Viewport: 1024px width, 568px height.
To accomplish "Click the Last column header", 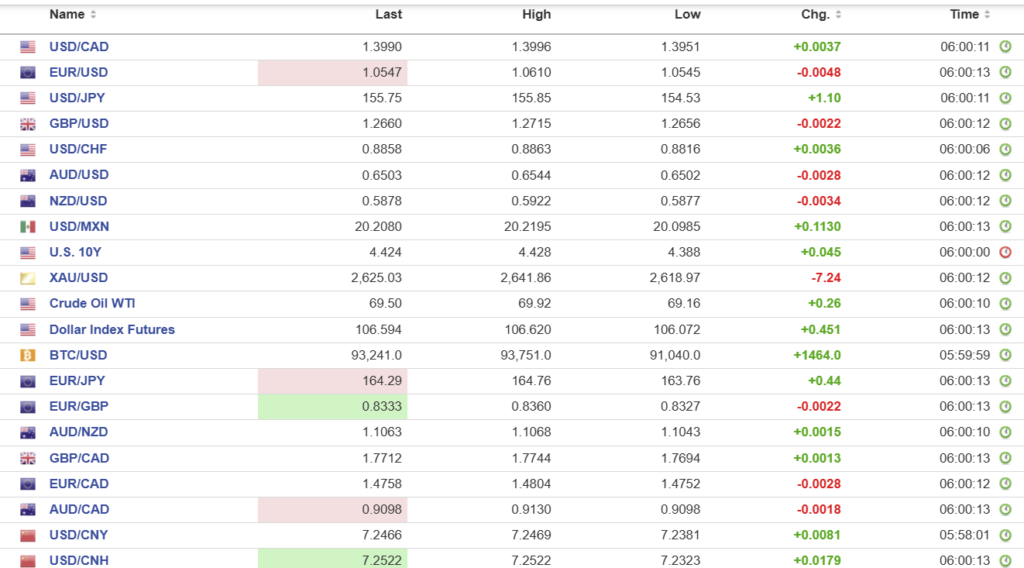I will click(388, 15).
